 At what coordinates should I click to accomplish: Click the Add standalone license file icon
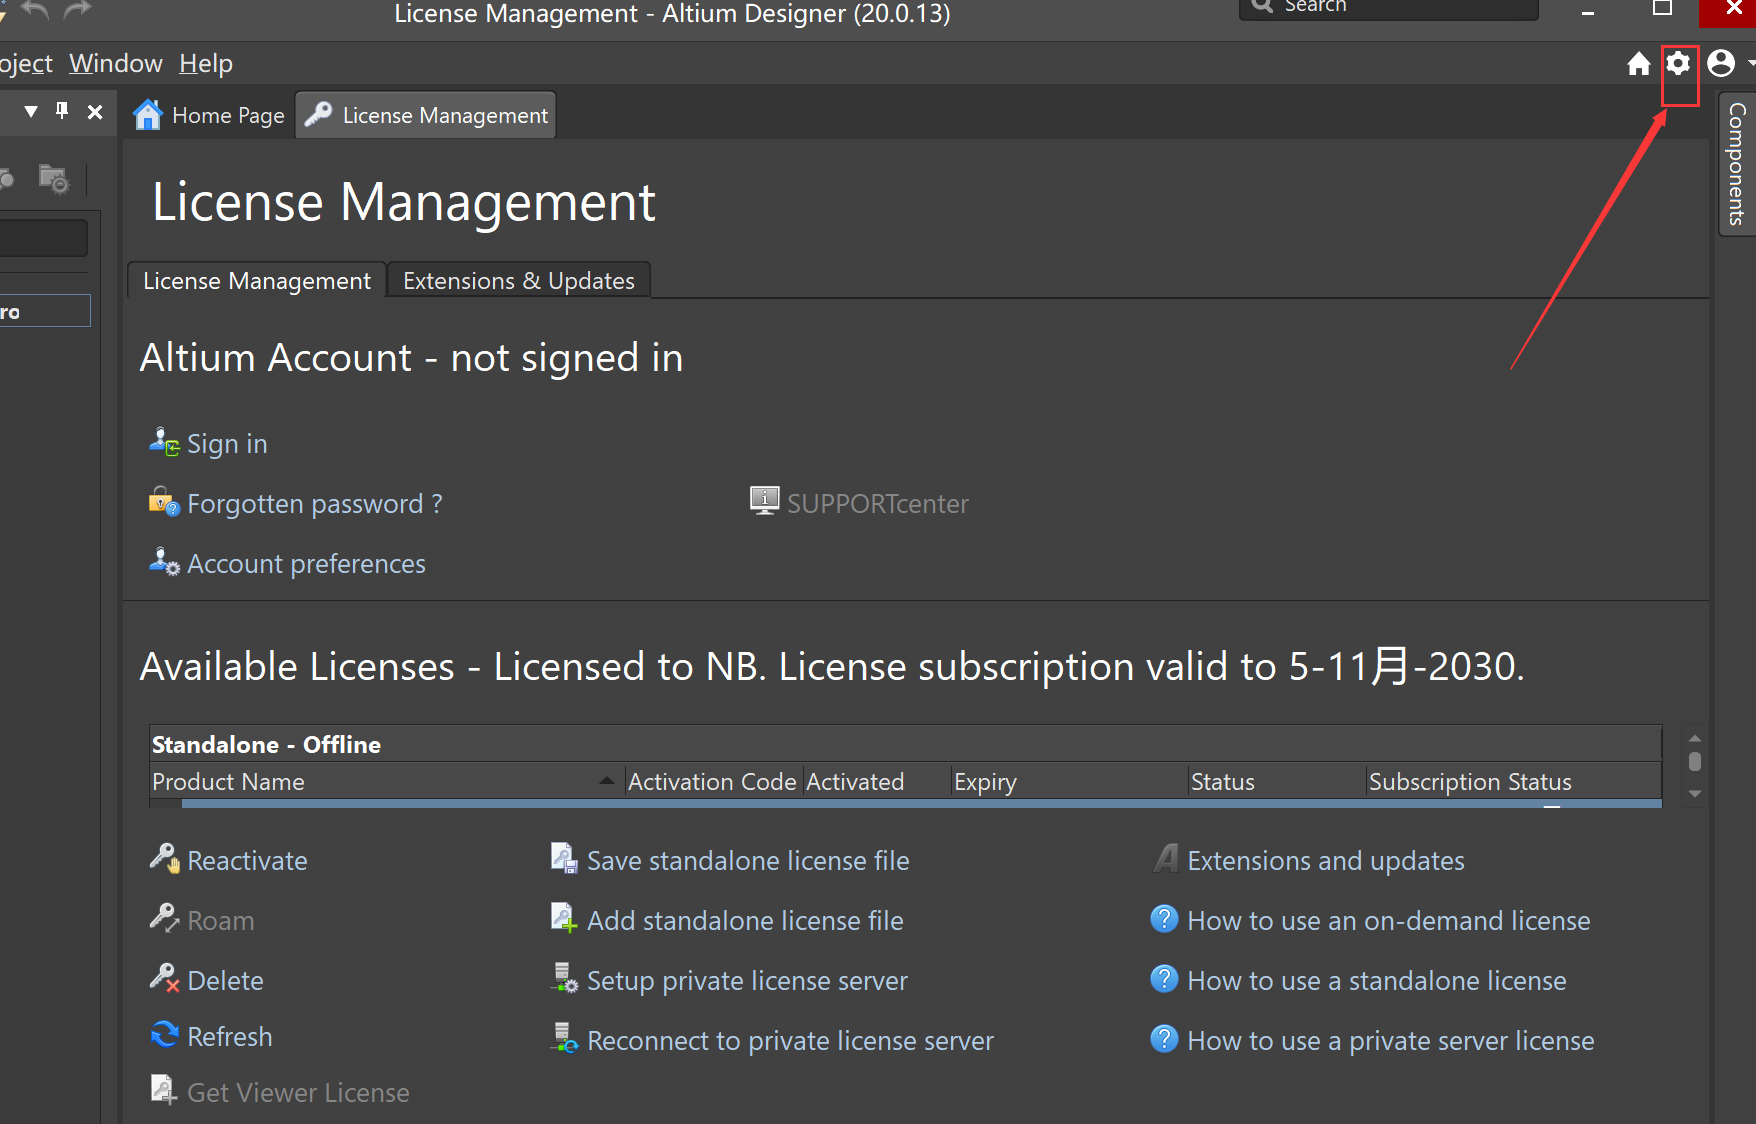564,918
